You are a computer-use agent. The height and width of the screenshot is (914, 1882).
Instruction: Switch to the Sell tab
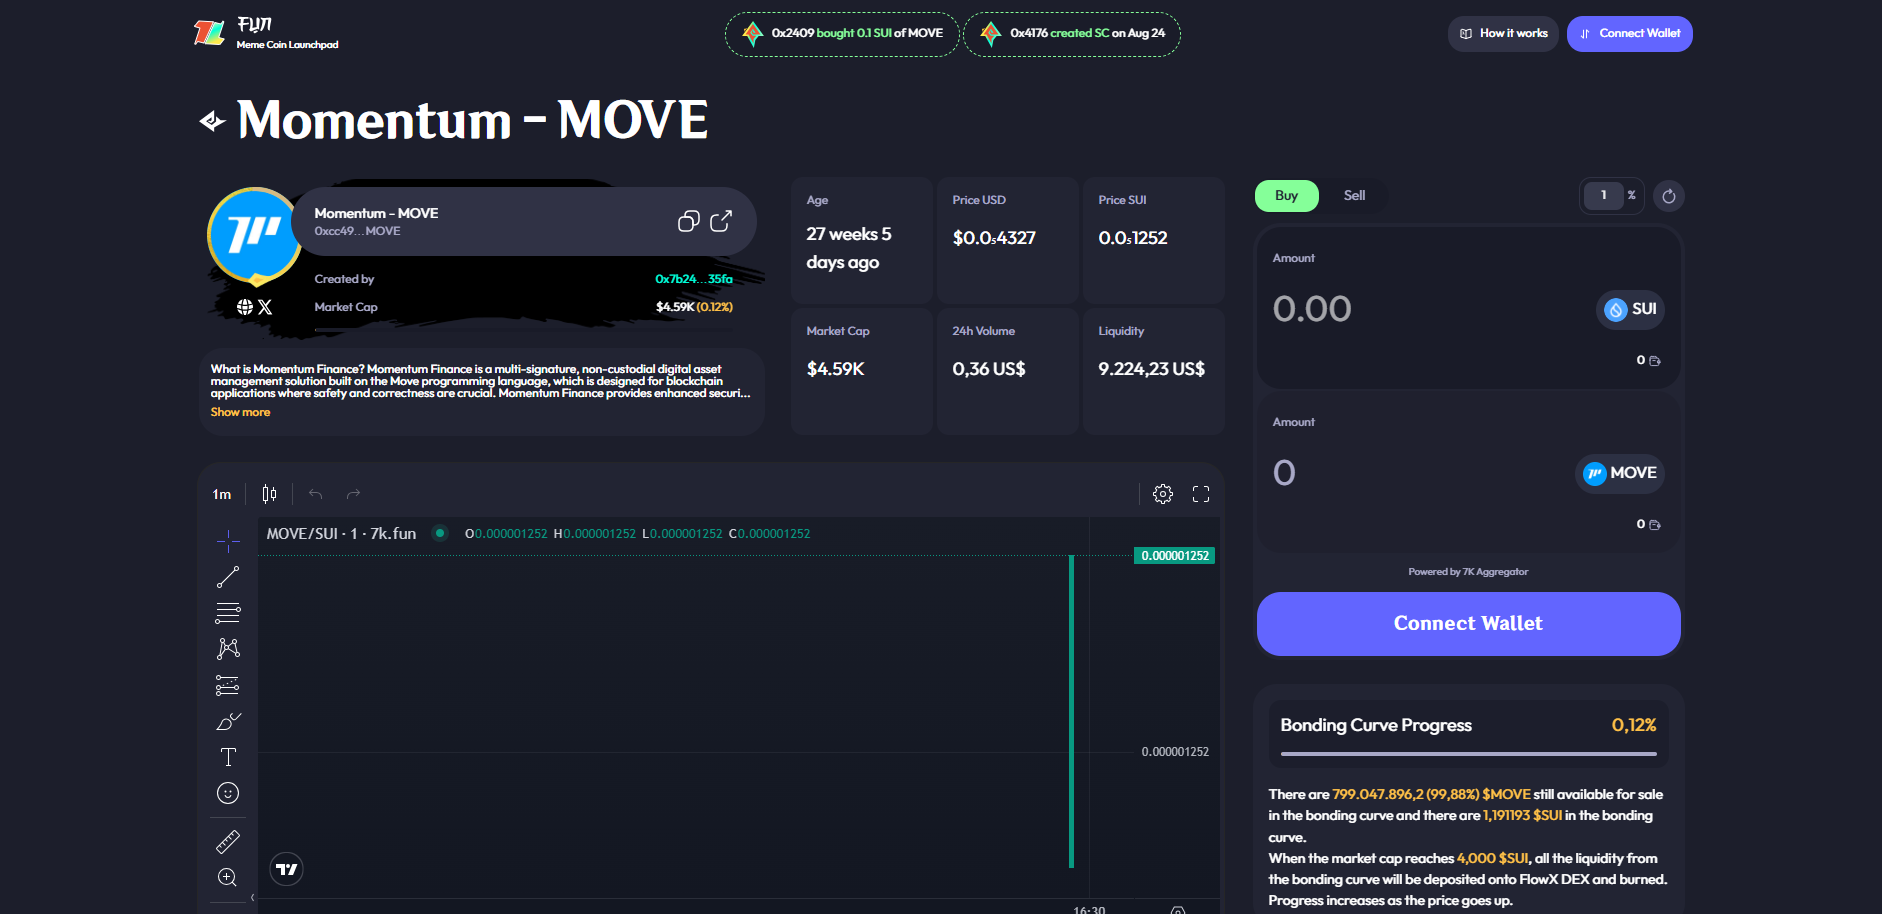click(x=1354, y=196)
